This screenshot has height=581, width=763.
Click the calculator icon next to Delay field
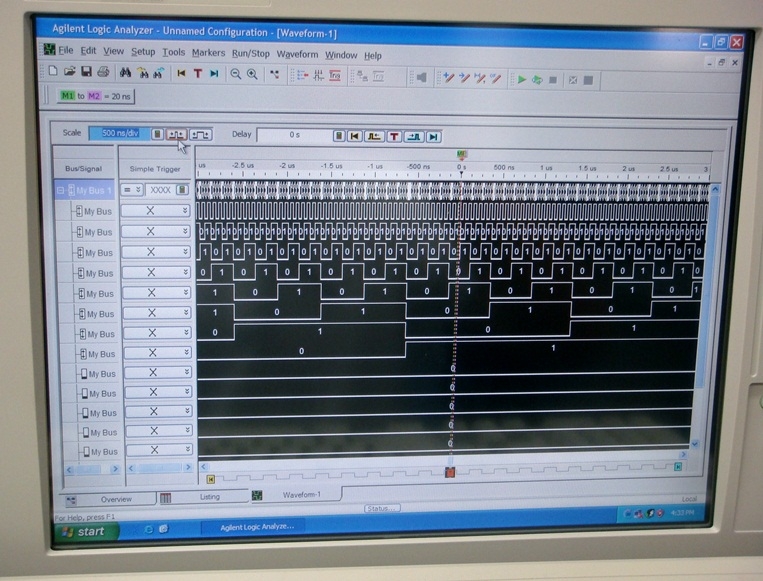coord(339,136)
